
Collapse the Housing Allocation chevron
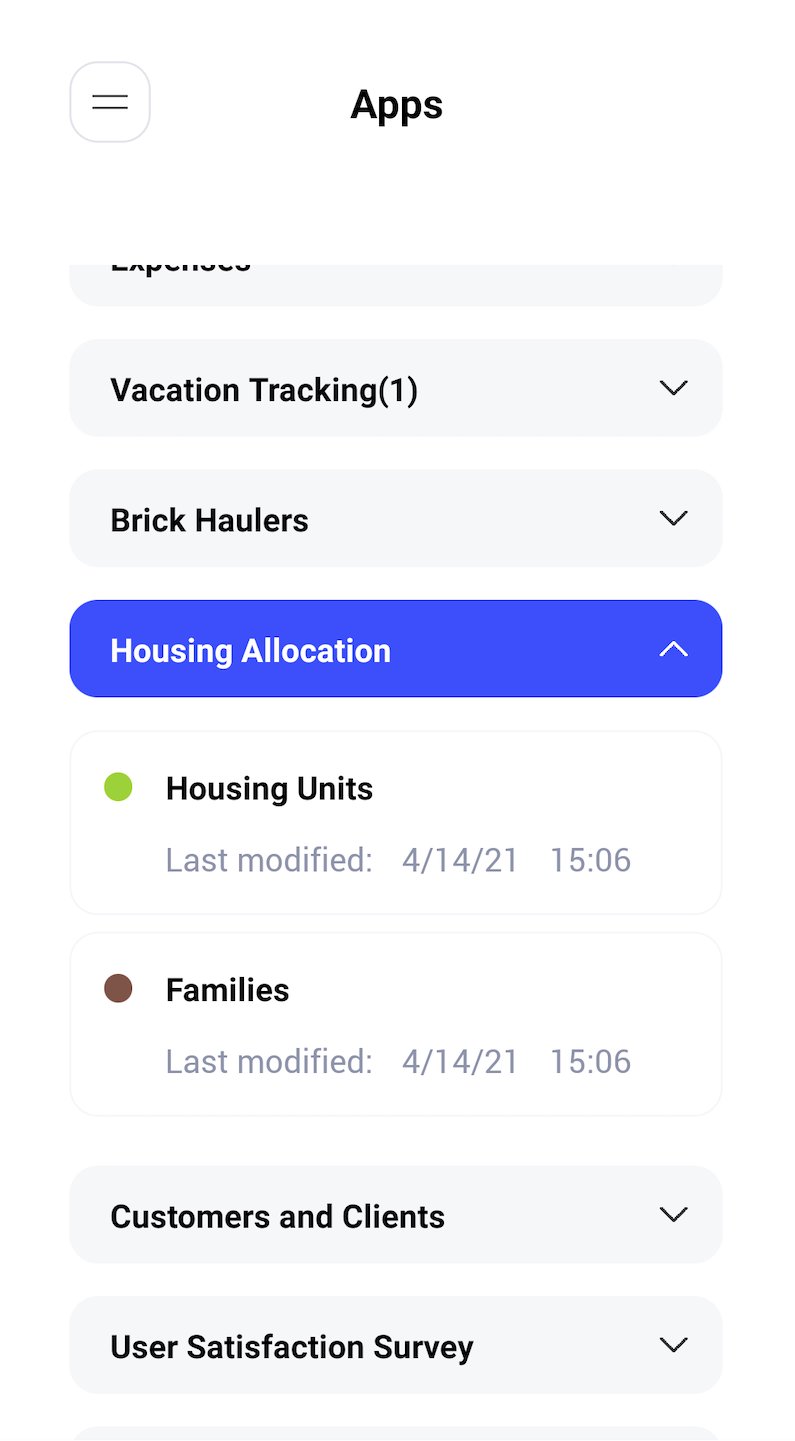[674, 649]
